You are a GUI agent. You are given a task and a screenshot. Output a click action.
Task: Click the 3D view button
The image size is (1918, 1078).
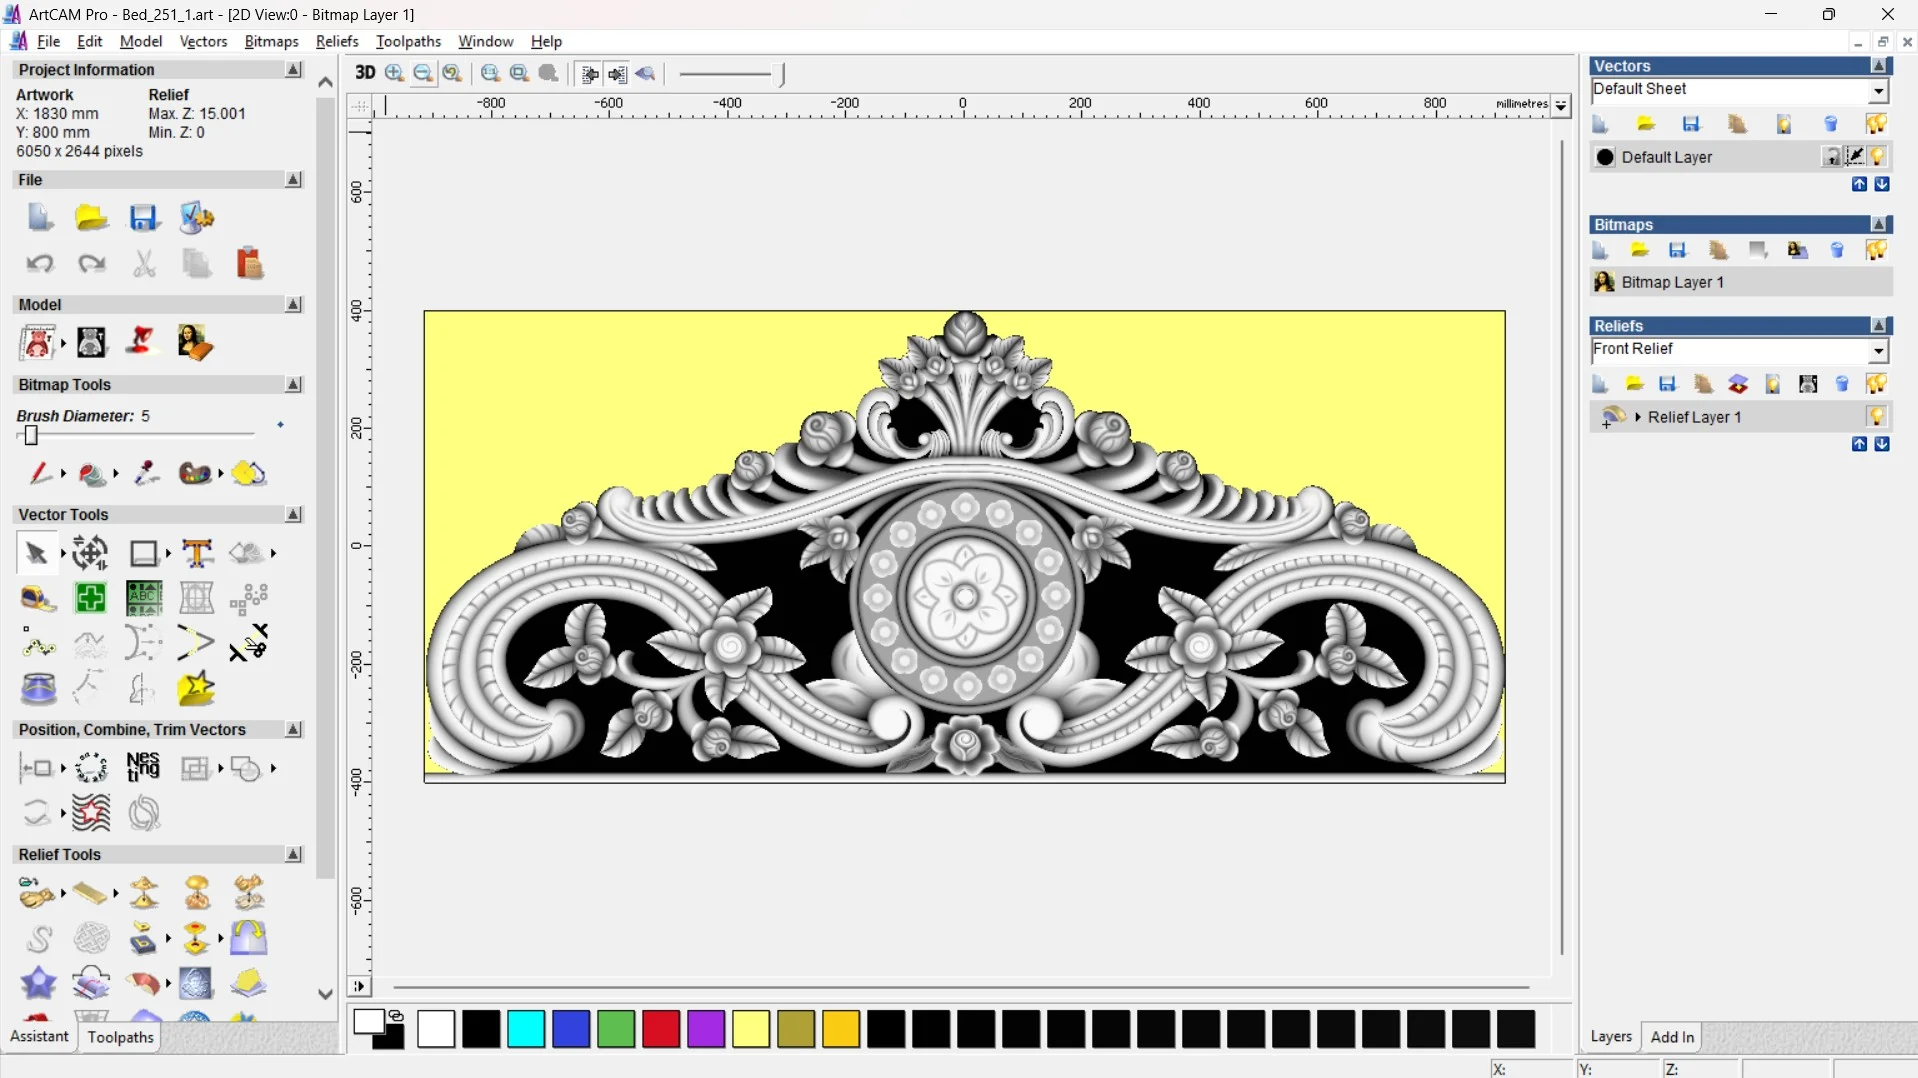pos(365,73)
